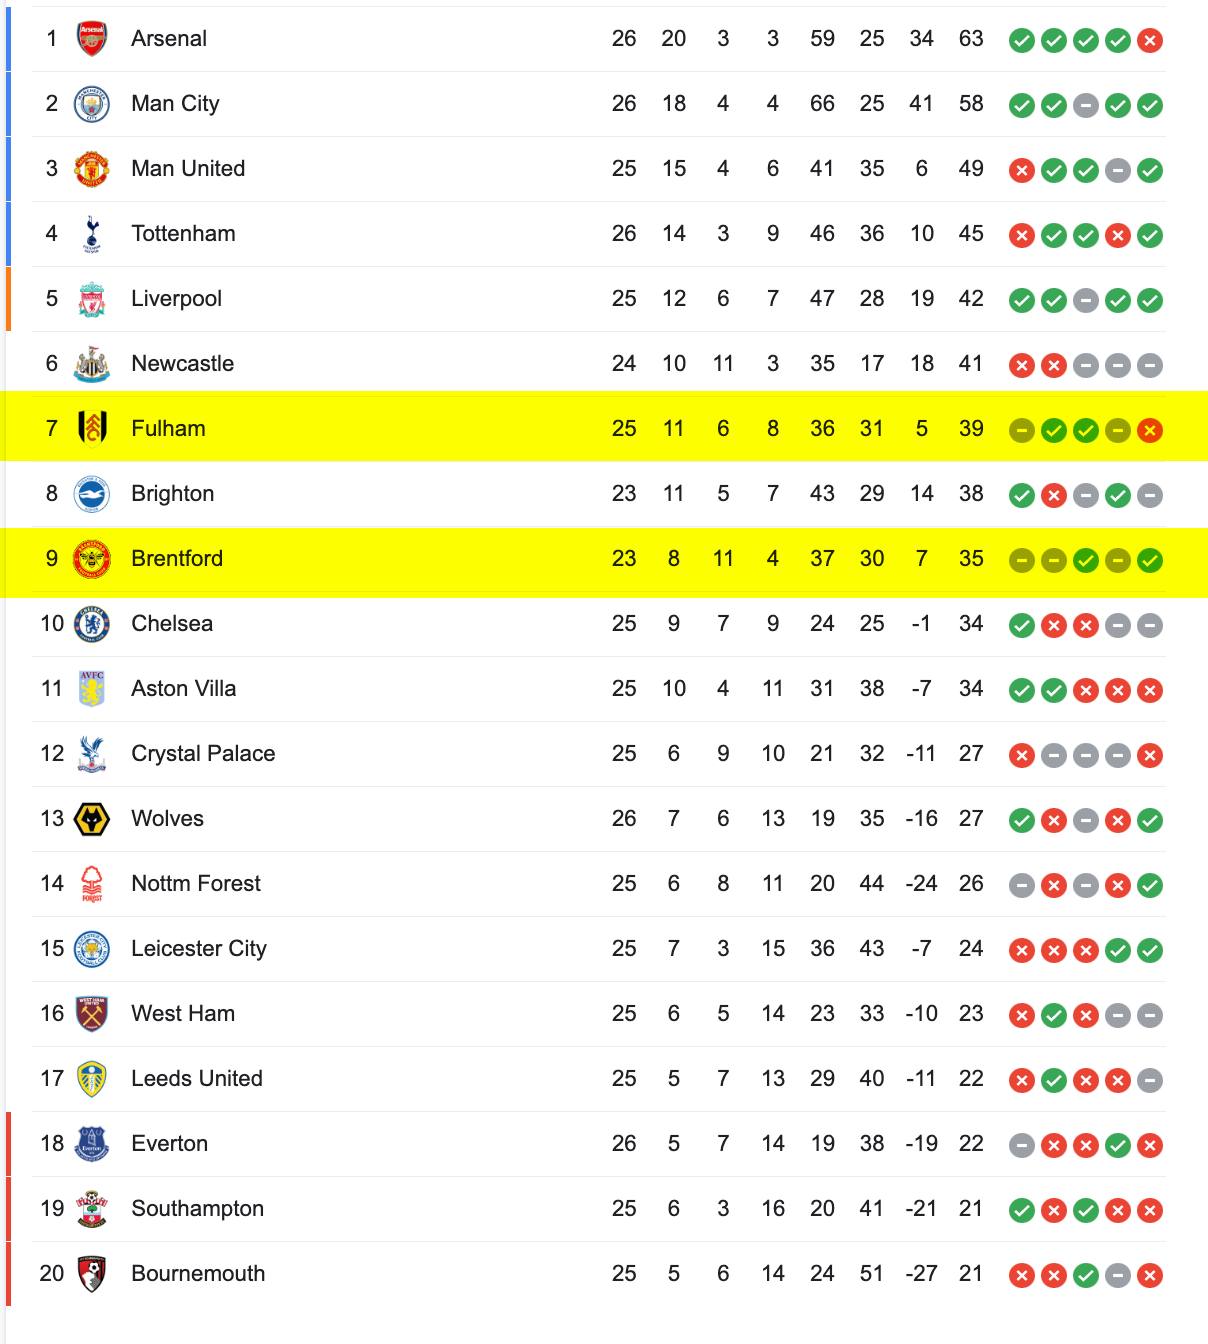Click the Bournemouth club crest
The width and height of the screenshot is (1208, 1344).
coord(92,1274)
